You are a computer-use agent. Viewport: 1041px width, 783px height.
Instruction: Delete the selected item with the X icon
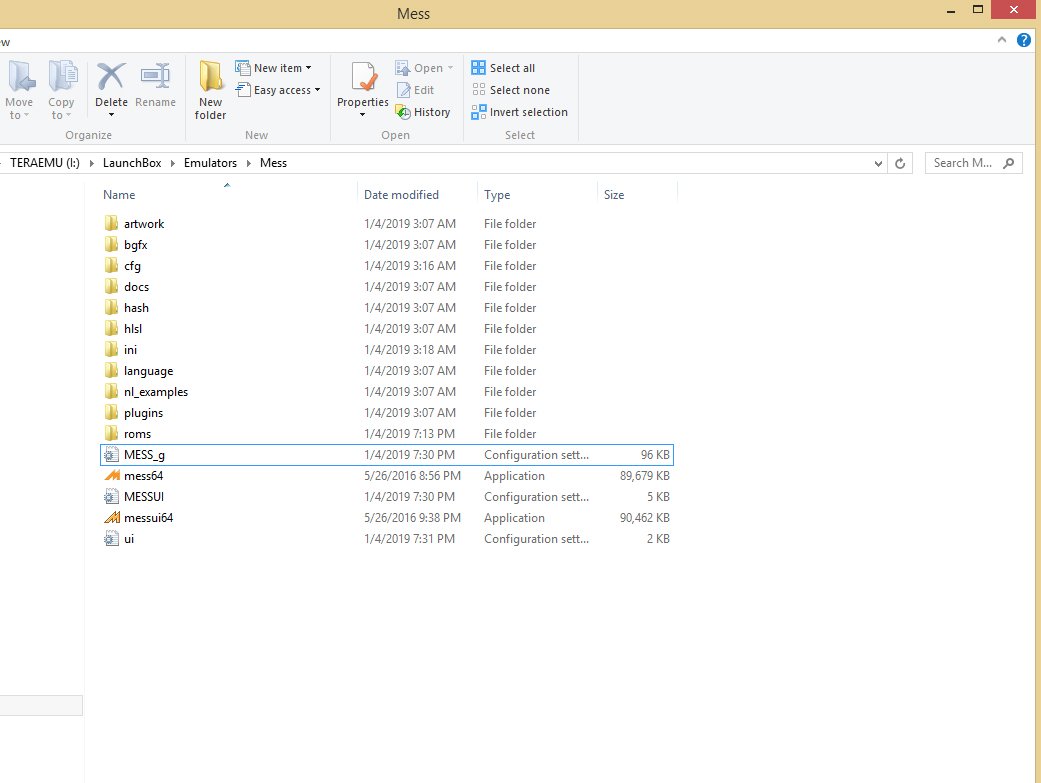[x=111, y=77]
